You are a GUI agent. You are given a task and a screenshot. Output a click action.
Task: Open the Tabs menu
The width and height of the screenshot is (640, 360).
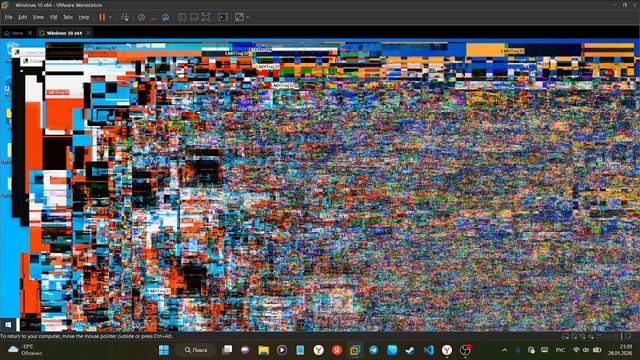click(68, 17)
